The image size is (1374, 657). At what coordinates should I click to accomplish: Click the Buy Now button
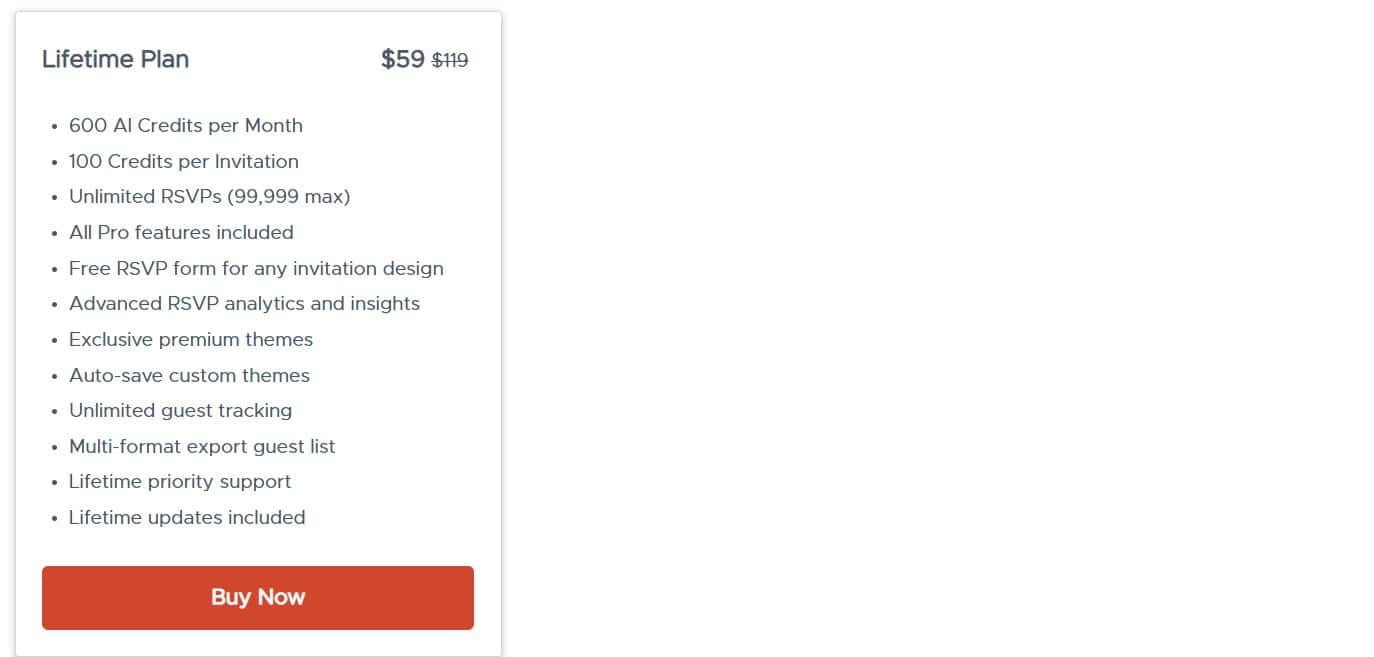(257, 597)
